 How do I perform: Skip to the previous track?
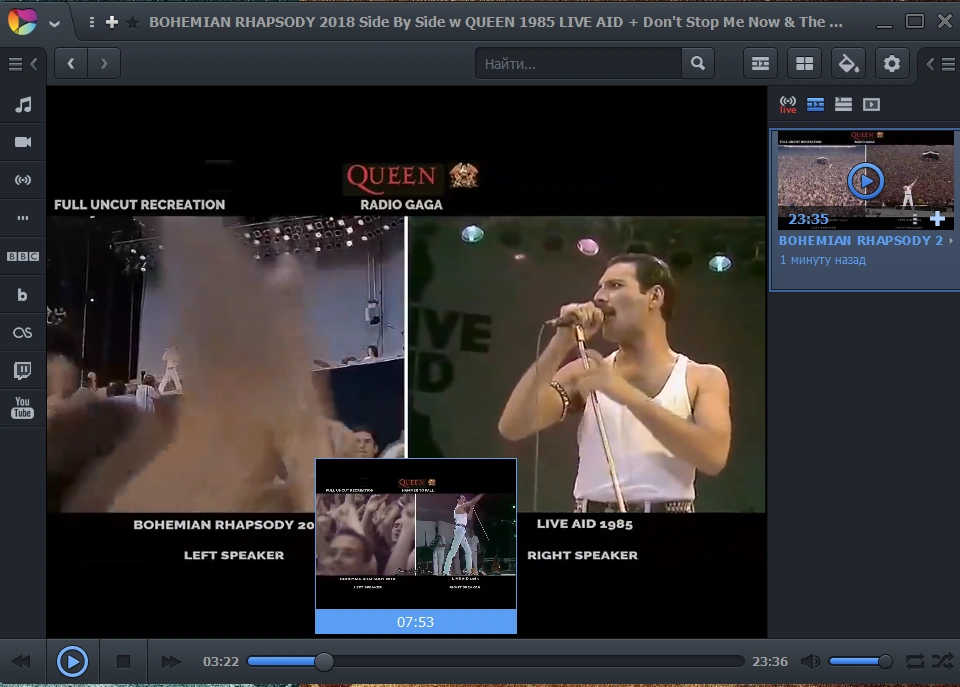coord(21,661)
